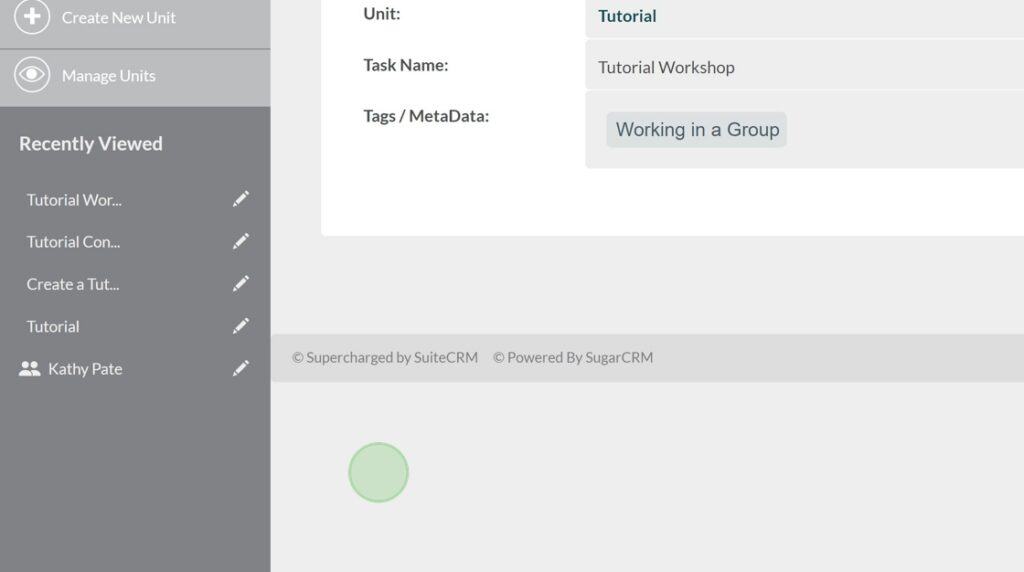The height and width of the screenshot is (572, 1024).
Task: Click the plus icon for Create New Unit
Action: click(32, 17)
